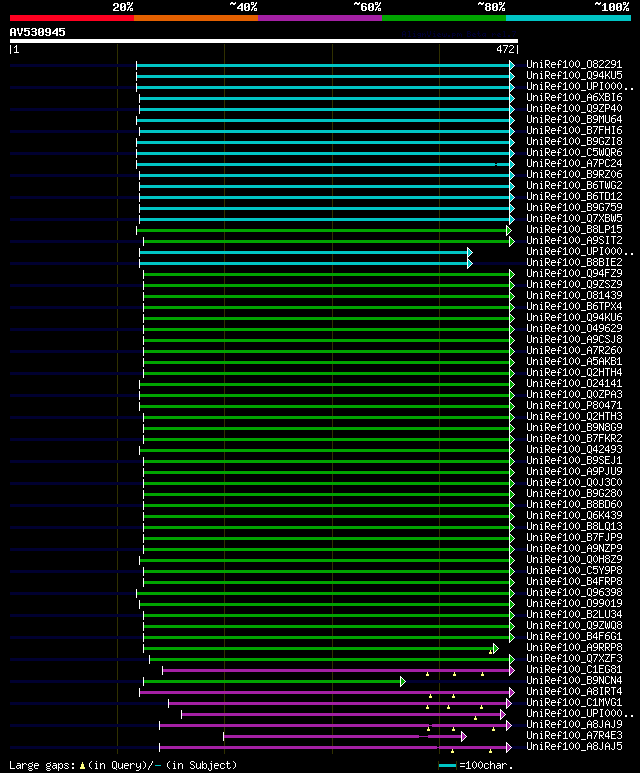The width and height of the screenshot is (640, 773).
Task: Open hit UniRef100_Q9ZP40
Action: click(x=574, y=108)
